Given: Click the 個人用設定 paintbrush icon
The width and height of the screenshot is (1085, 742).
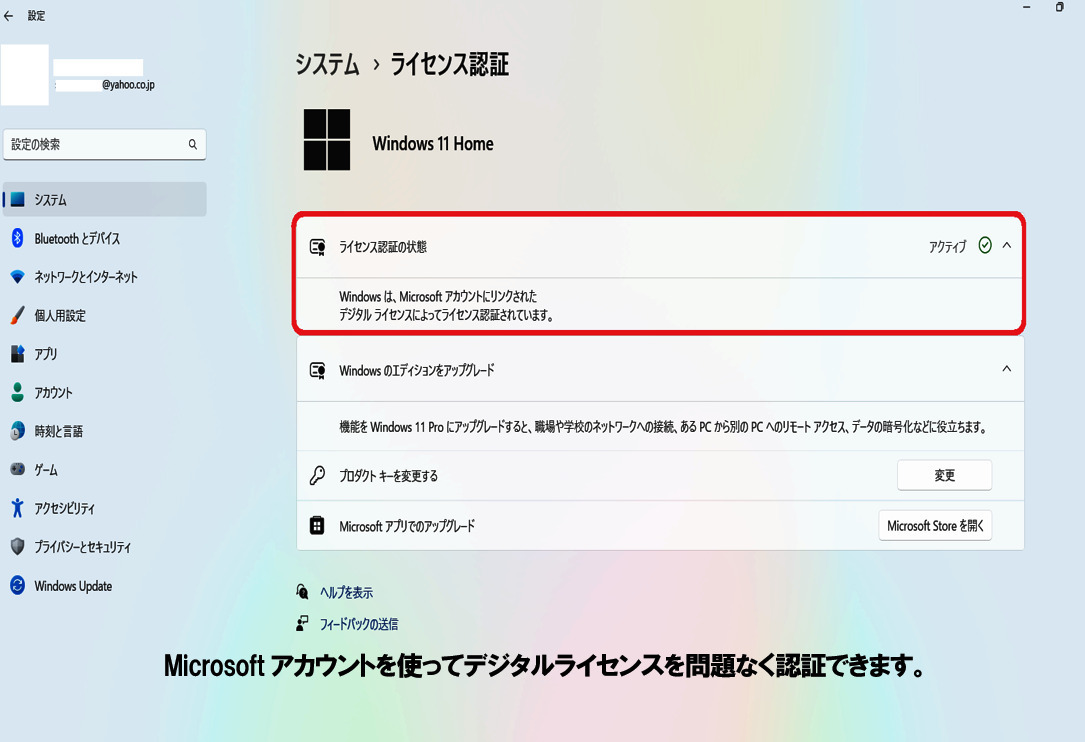Looking at the screenshot, I should coord(18,316).
